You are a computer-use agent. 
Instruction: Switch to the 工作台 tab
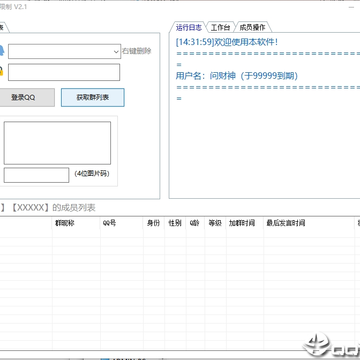220,27
